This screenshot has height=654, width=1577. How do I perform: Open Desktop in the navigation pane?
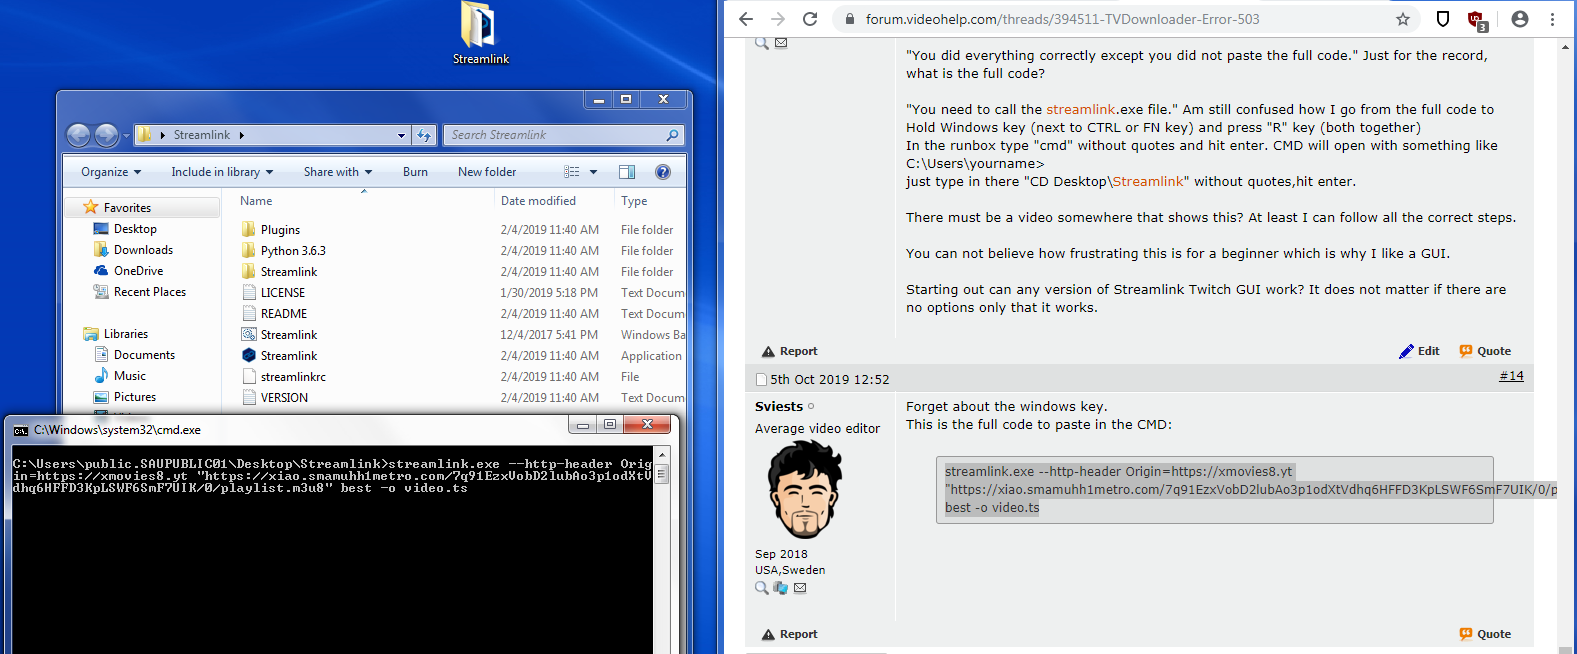[x=135, y=229]
